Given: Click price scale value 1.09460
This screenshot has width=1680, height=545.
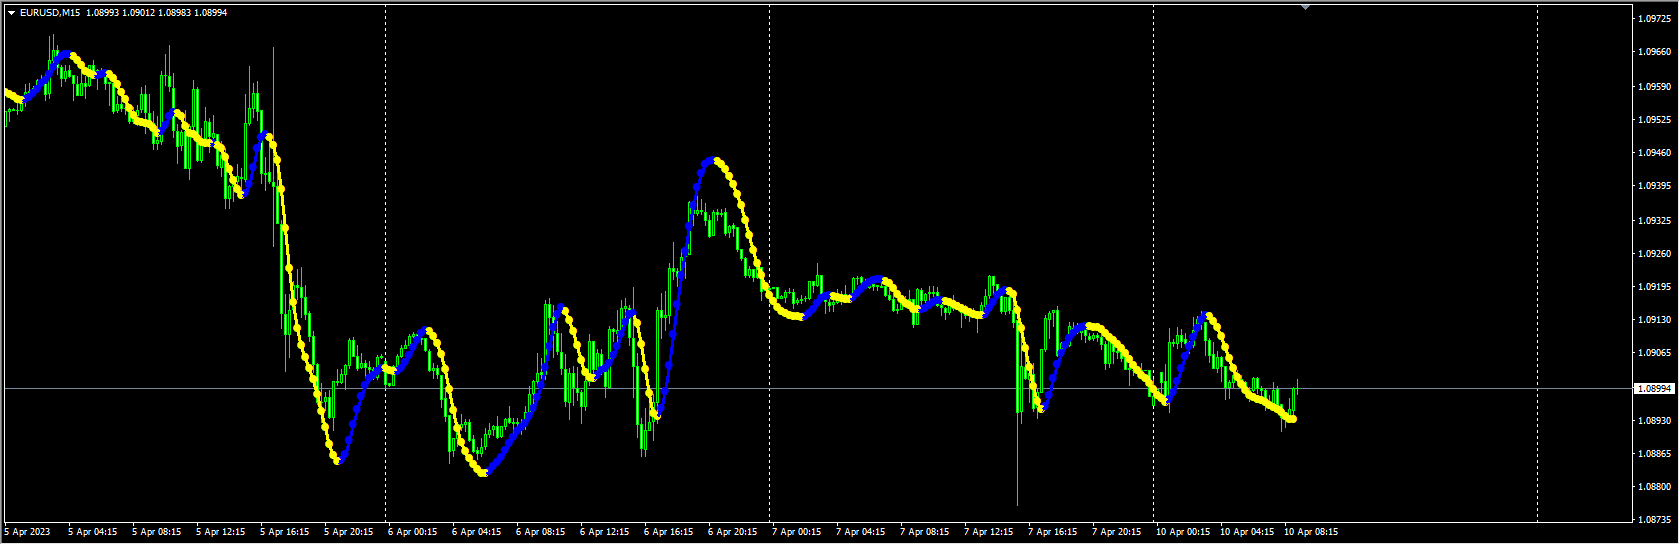Looking at the screenshot, I should pyautogui.click(x=1655, y=153).
